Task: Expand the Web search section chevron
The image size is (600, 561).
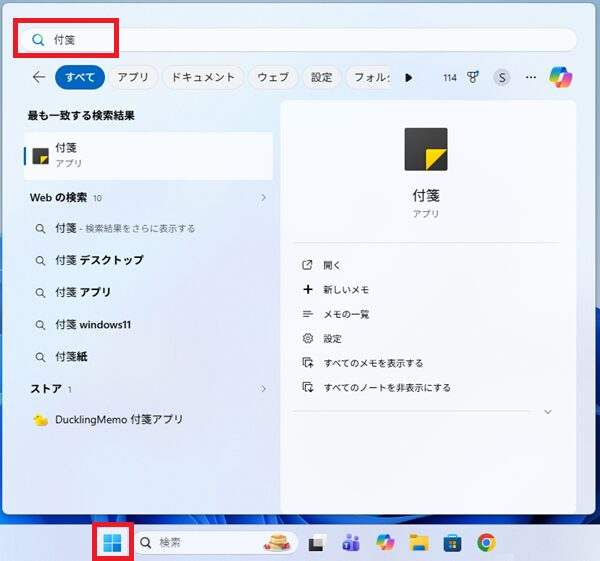Action: pyautogui.click(x=264, y=198)
